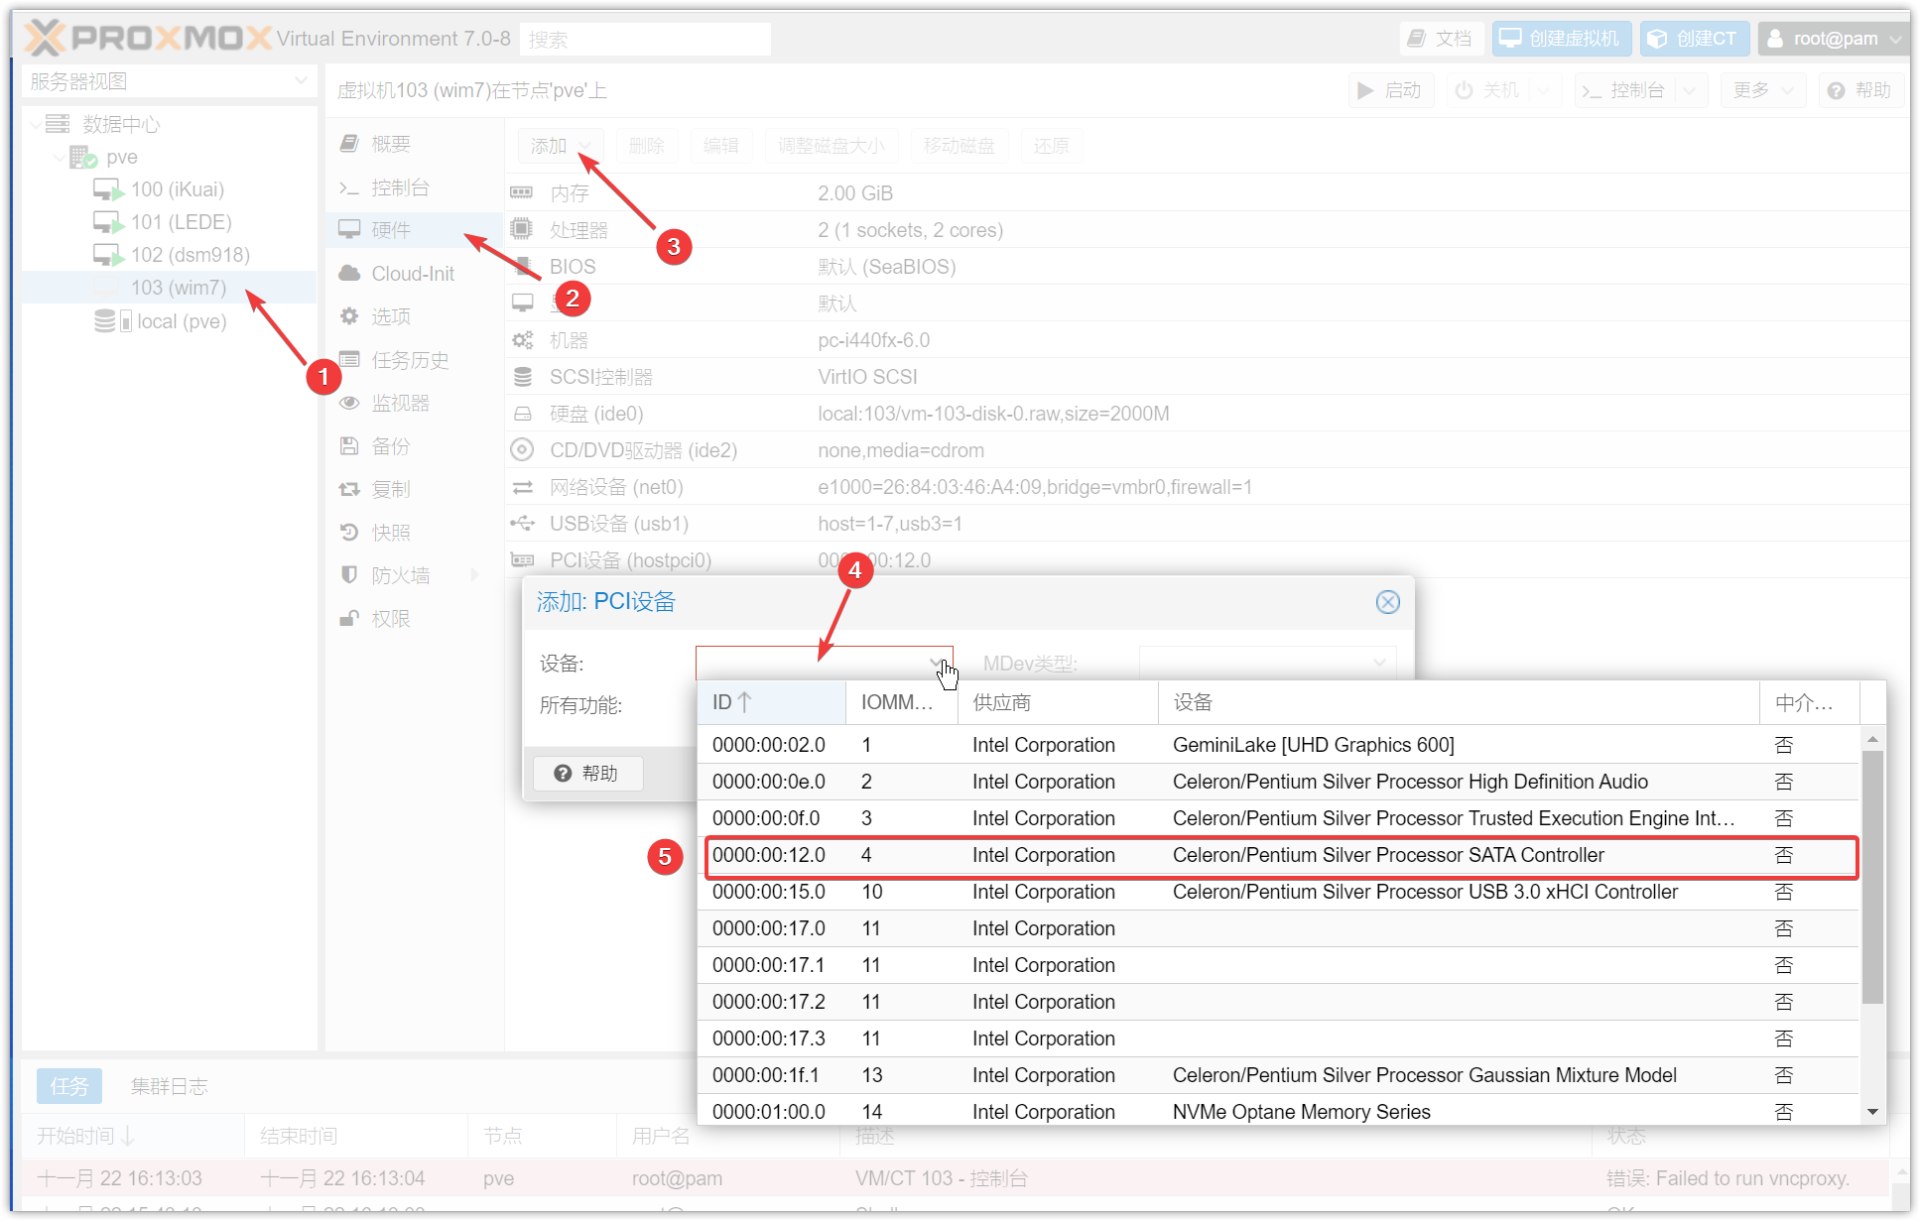Click the Proxmox logo icon
The width and height of the screenshot is (1920, 1221).
(x=45, y=39)
